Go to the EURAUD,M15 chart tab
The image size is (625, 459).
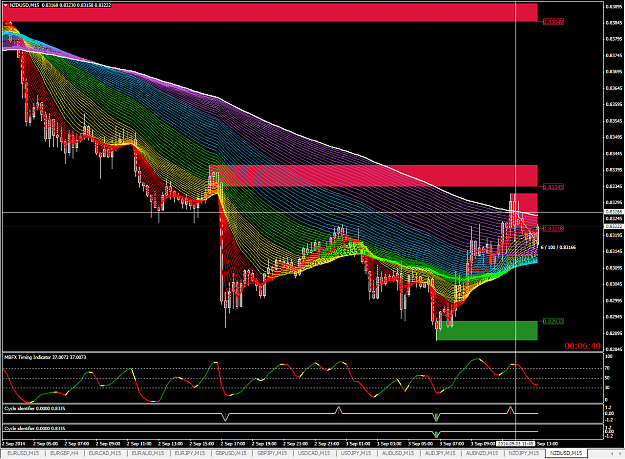click(147, 453)
